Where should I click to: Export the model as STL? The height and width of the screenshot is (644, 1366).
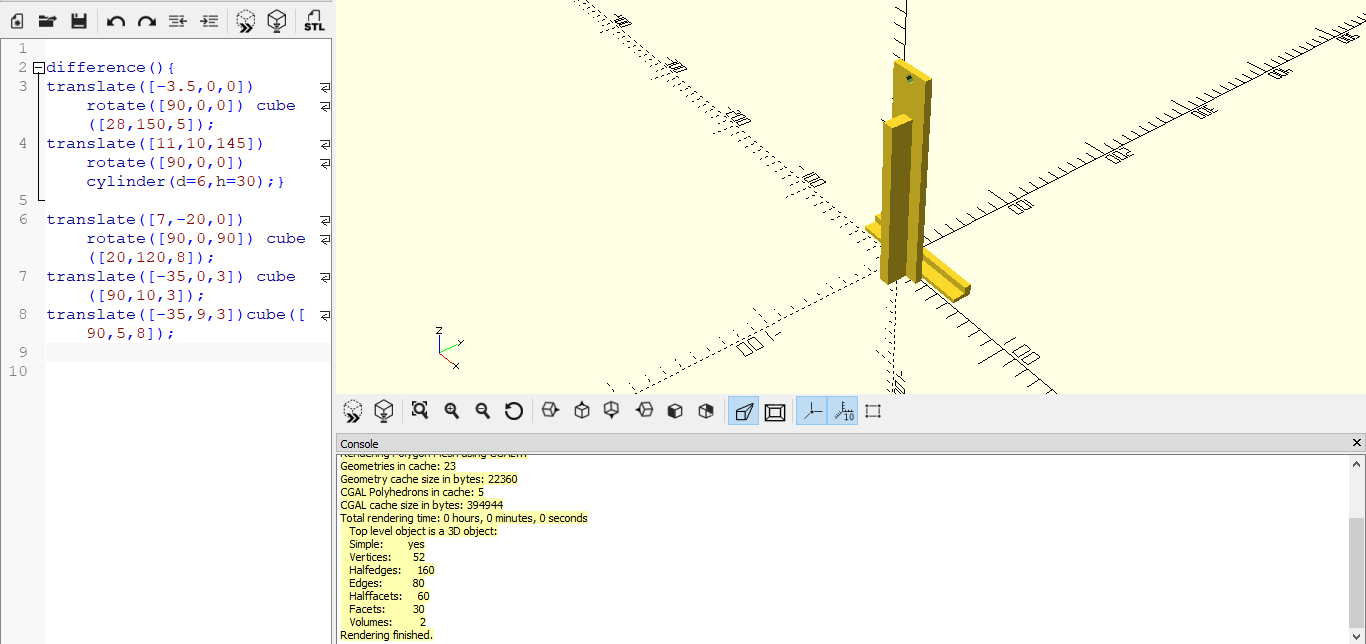click(314, 21)
